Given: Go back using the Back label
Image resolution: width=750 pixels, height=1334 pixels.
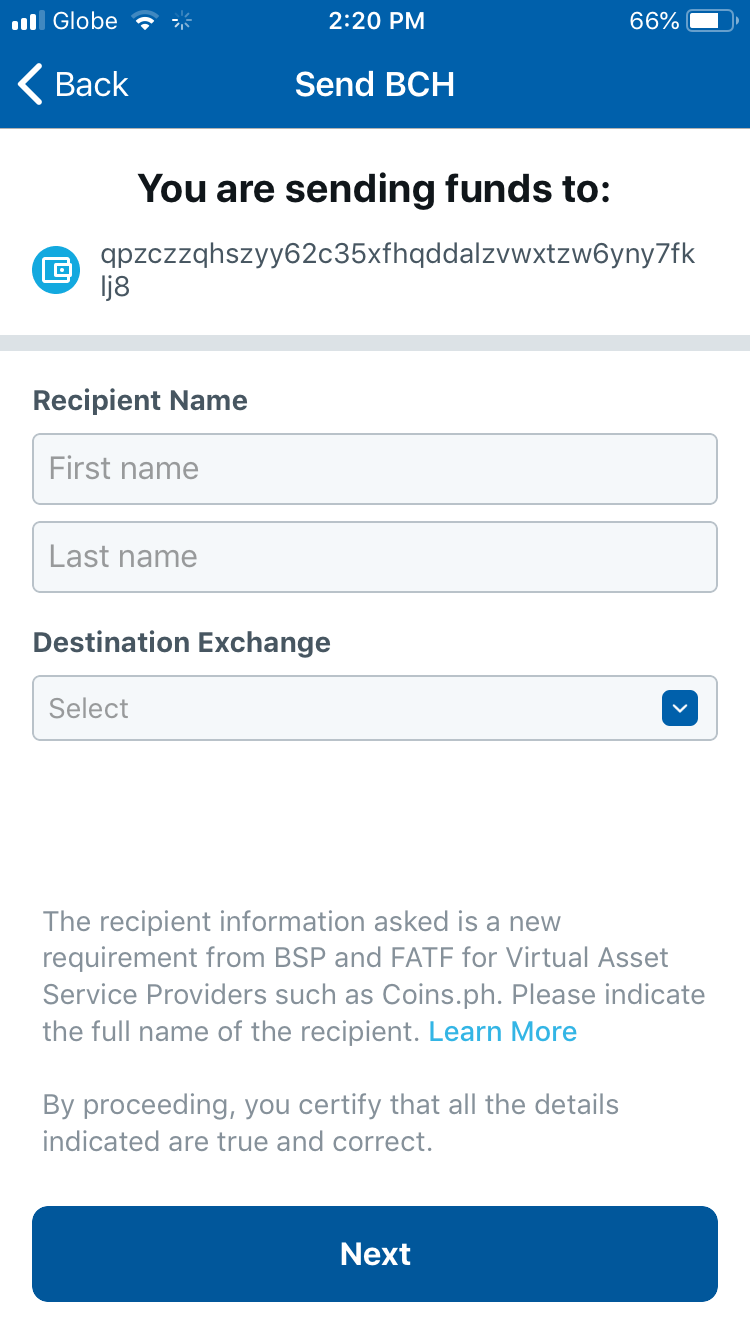Looking at the screenshot, I should [x=92, y=85].
